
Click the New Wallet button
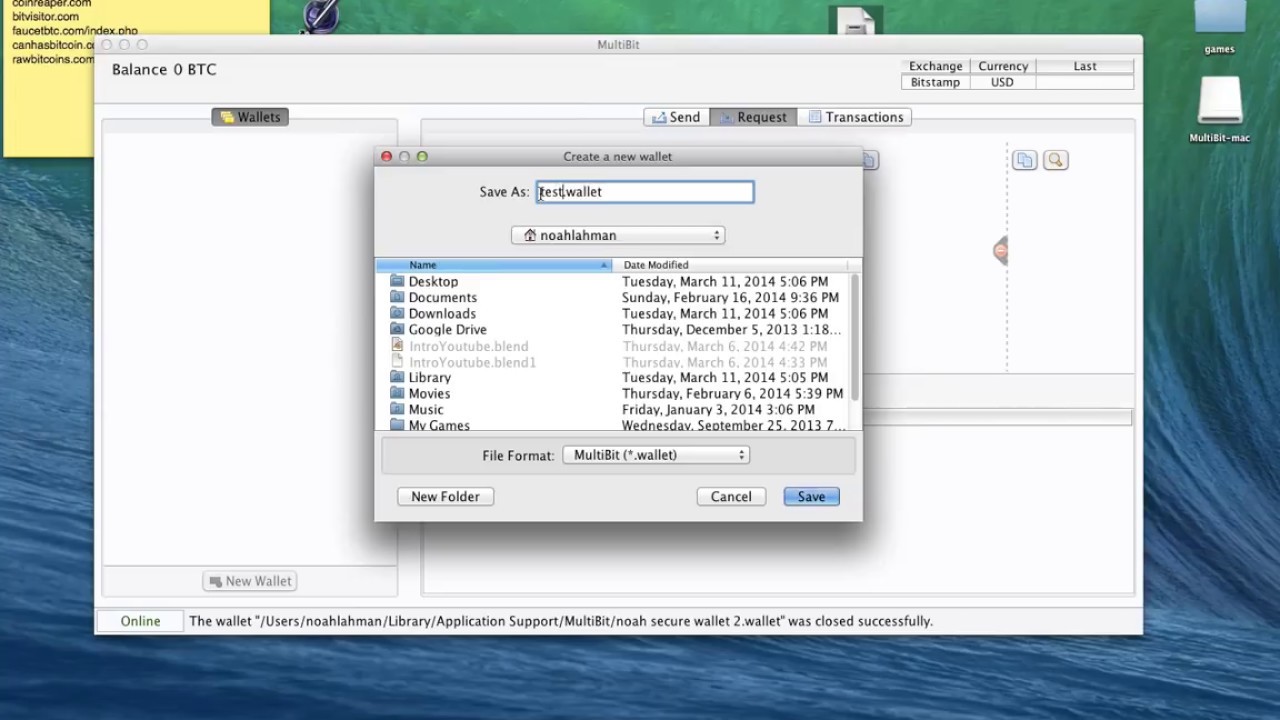250,581
